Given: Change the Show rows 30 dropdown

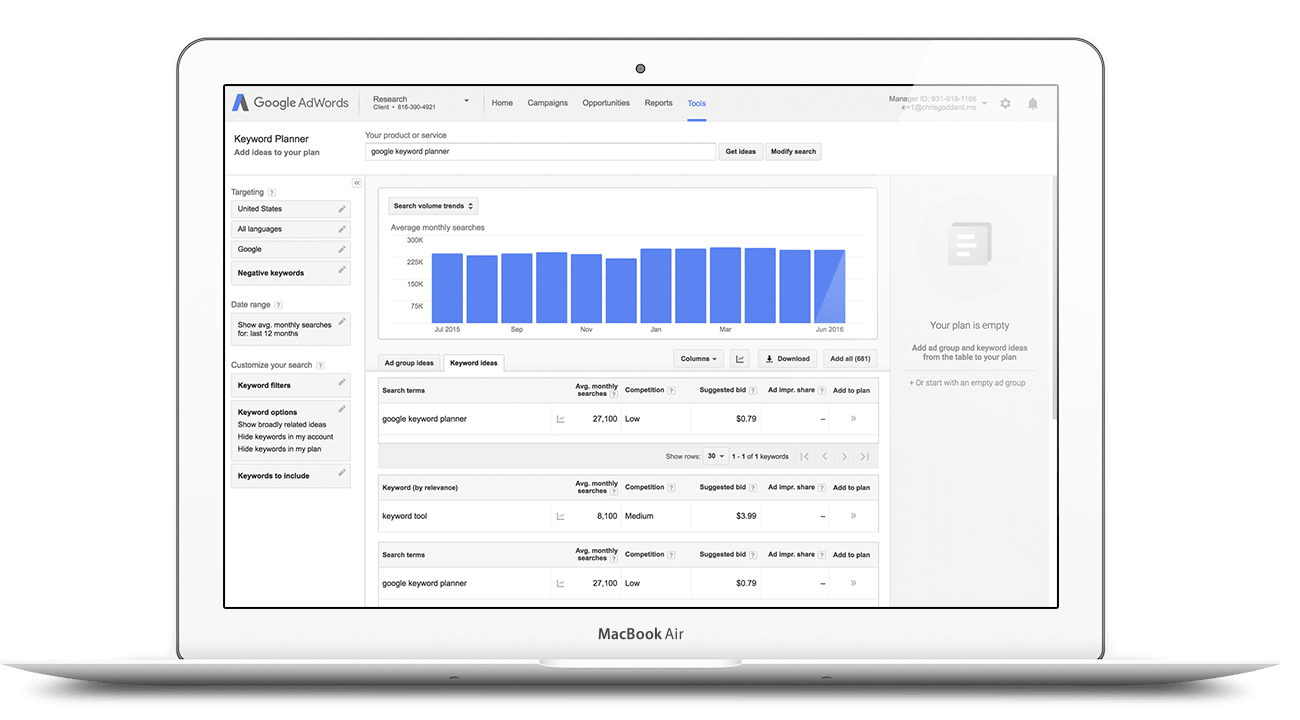Looking at the screenshot, I should pos(715,456).
